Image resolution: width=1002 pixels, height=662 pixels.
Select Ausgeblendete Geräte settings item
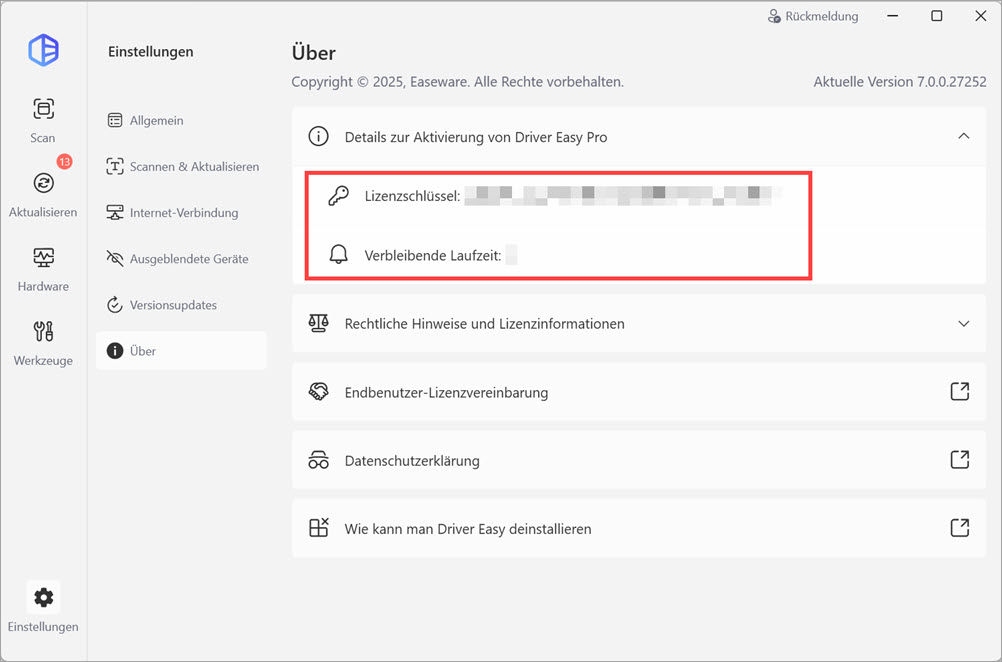pos(181,259)
